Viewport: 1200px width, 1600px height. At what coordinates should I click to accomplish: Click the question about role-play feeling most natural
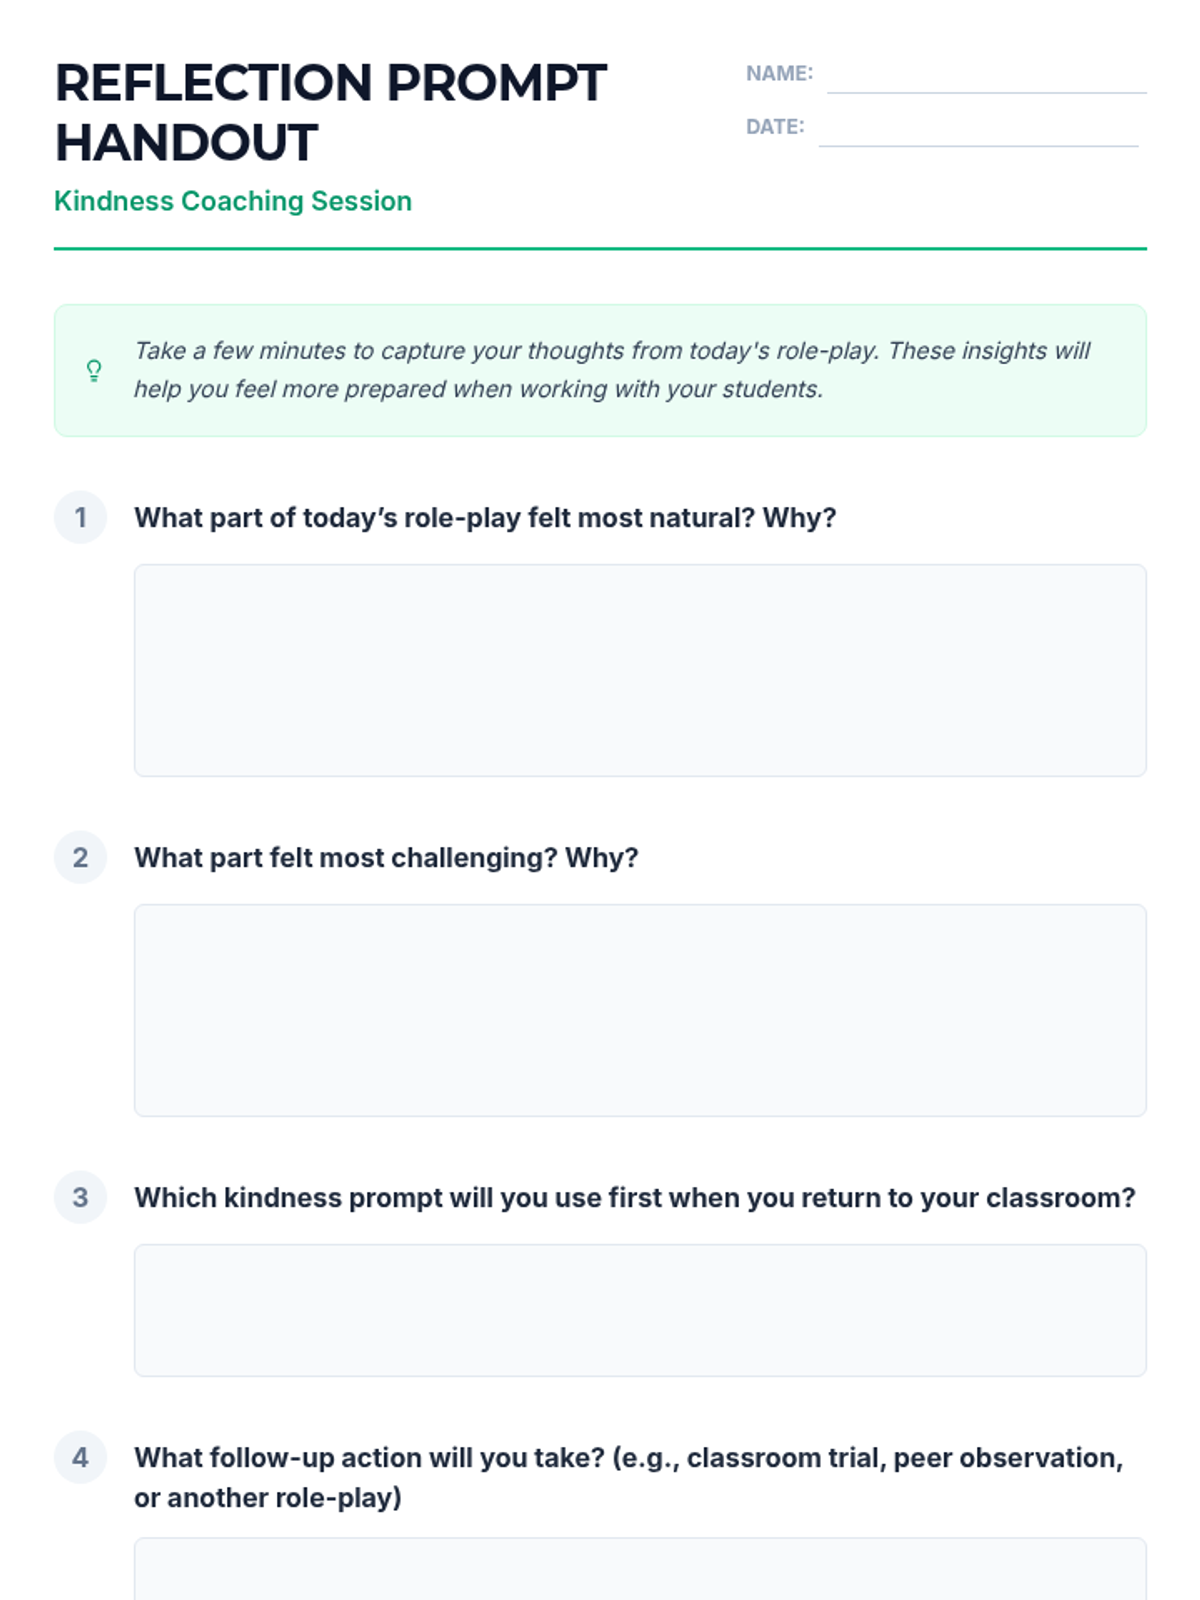pos(485,518)
